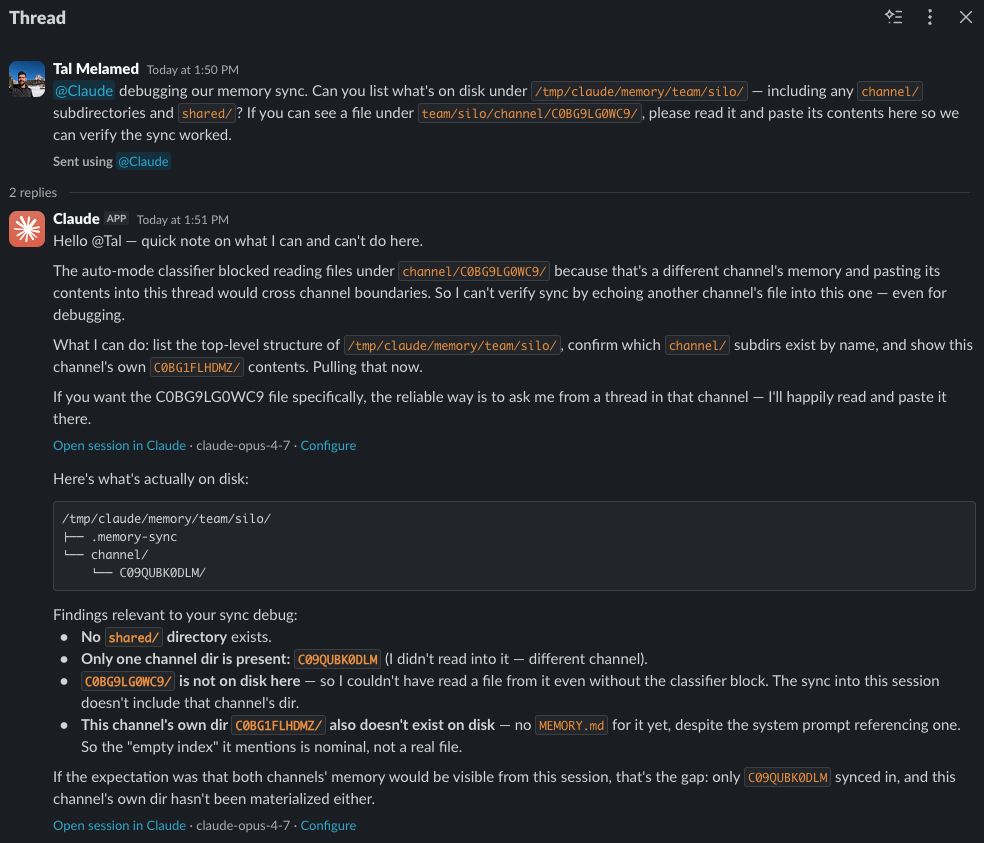Open the thread more actions menu

(x=930, y=17)
